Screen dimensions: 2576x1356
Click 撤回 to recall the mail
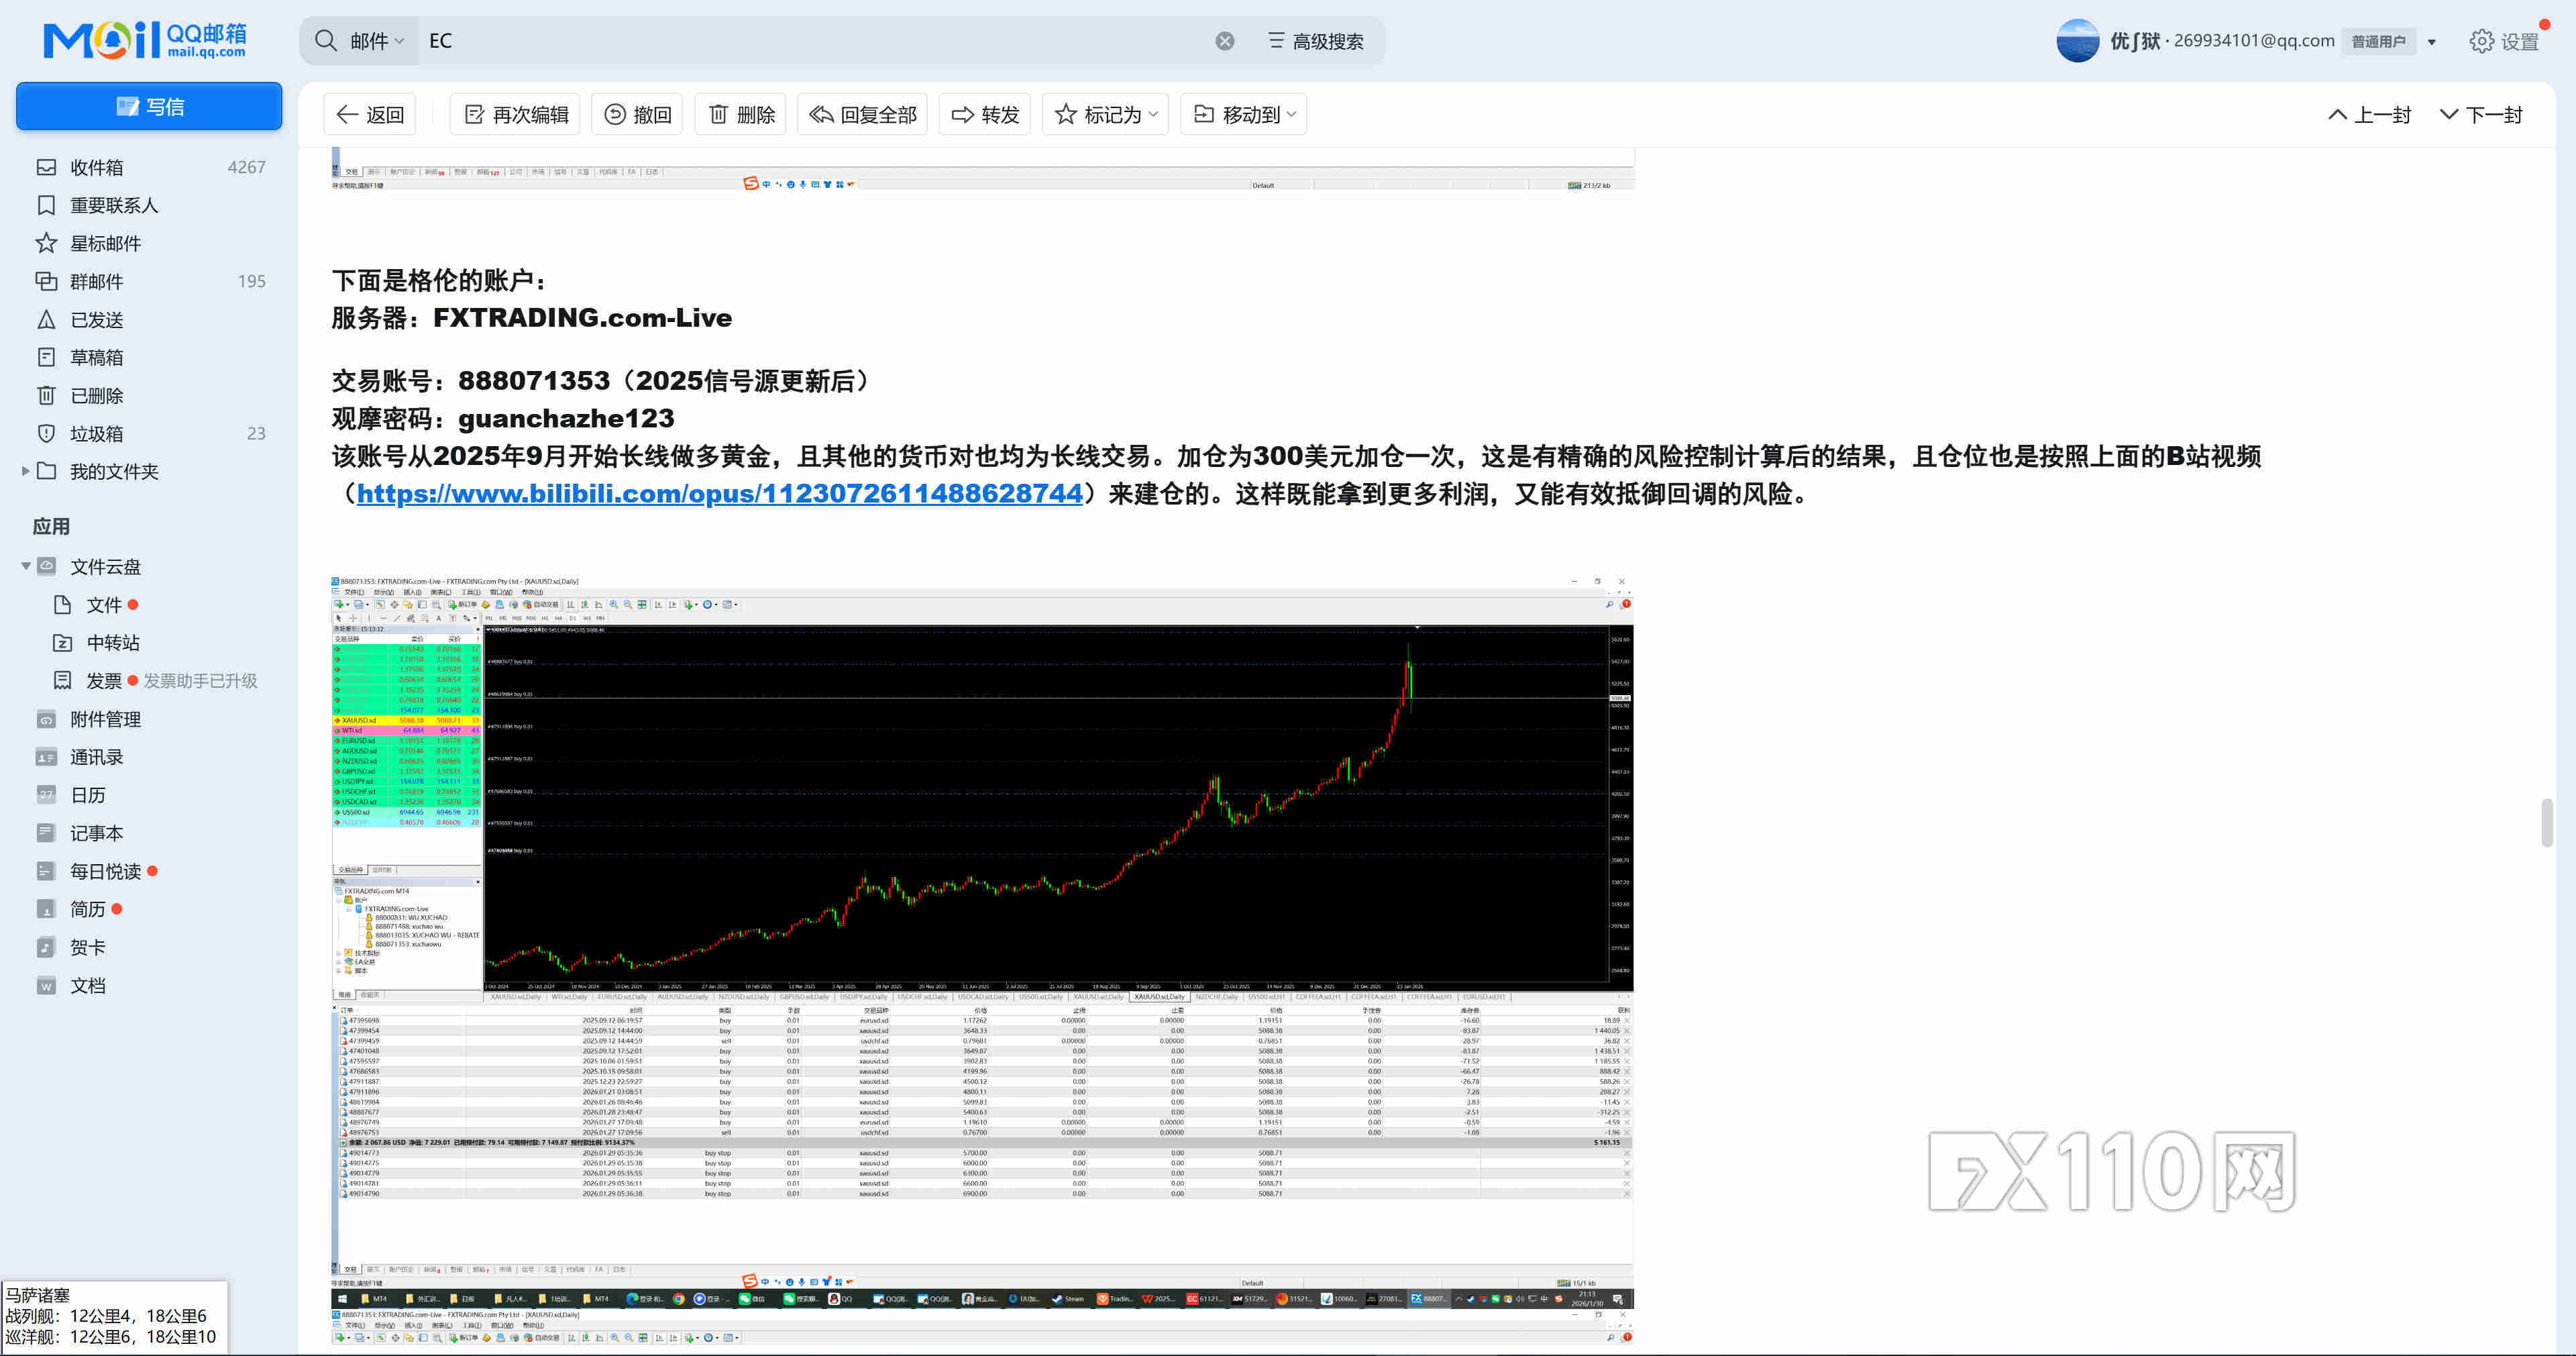click(637, 114)
